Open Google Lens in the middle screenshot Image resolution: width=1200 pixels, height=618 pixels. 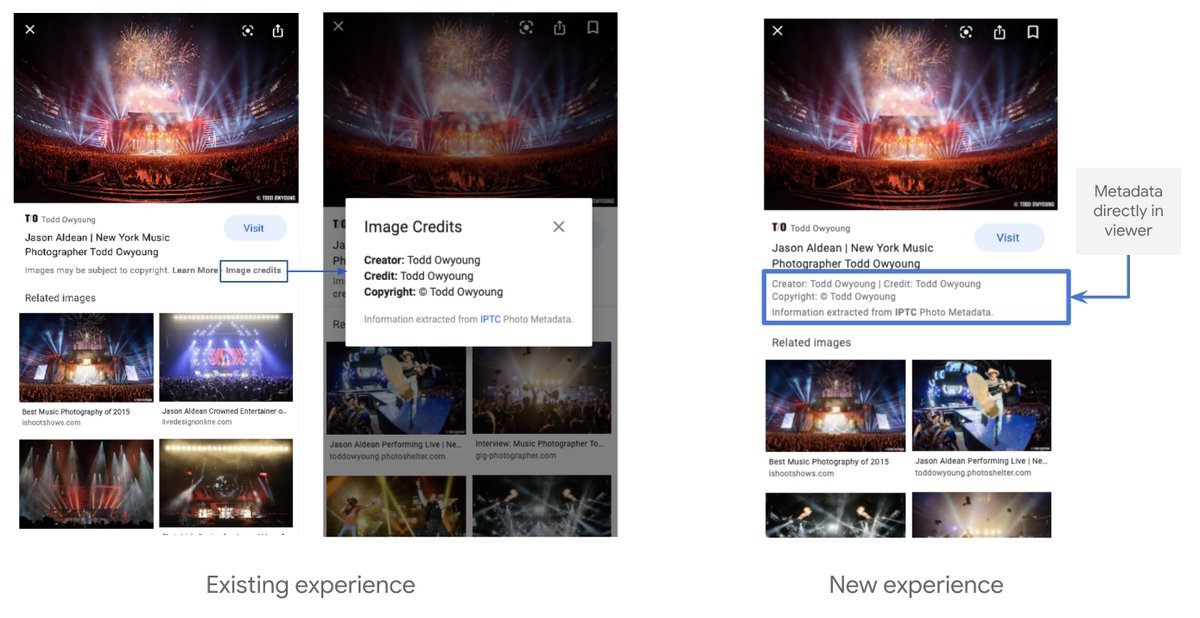pos(527,27)
